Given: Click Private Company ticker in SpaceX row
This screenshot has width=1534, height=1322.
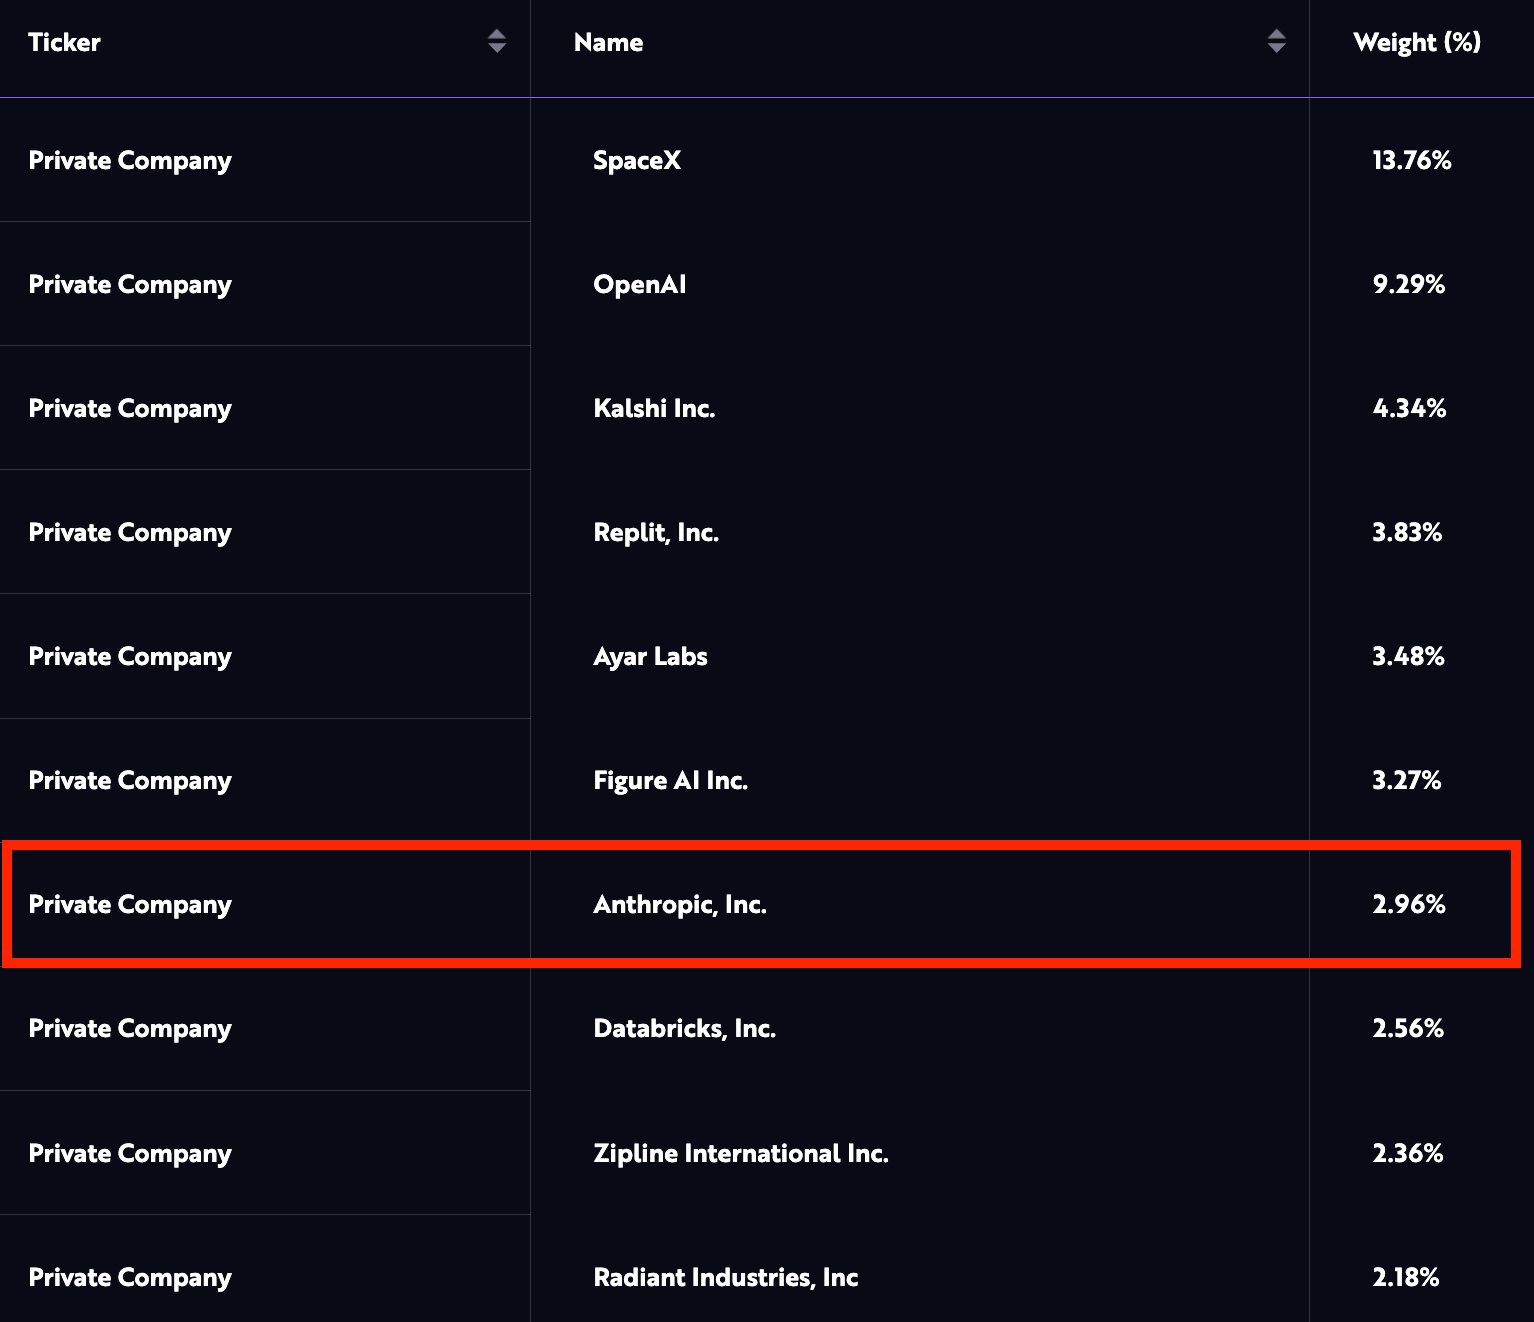Looking at the screenshot, I should (x=130, y=161).
